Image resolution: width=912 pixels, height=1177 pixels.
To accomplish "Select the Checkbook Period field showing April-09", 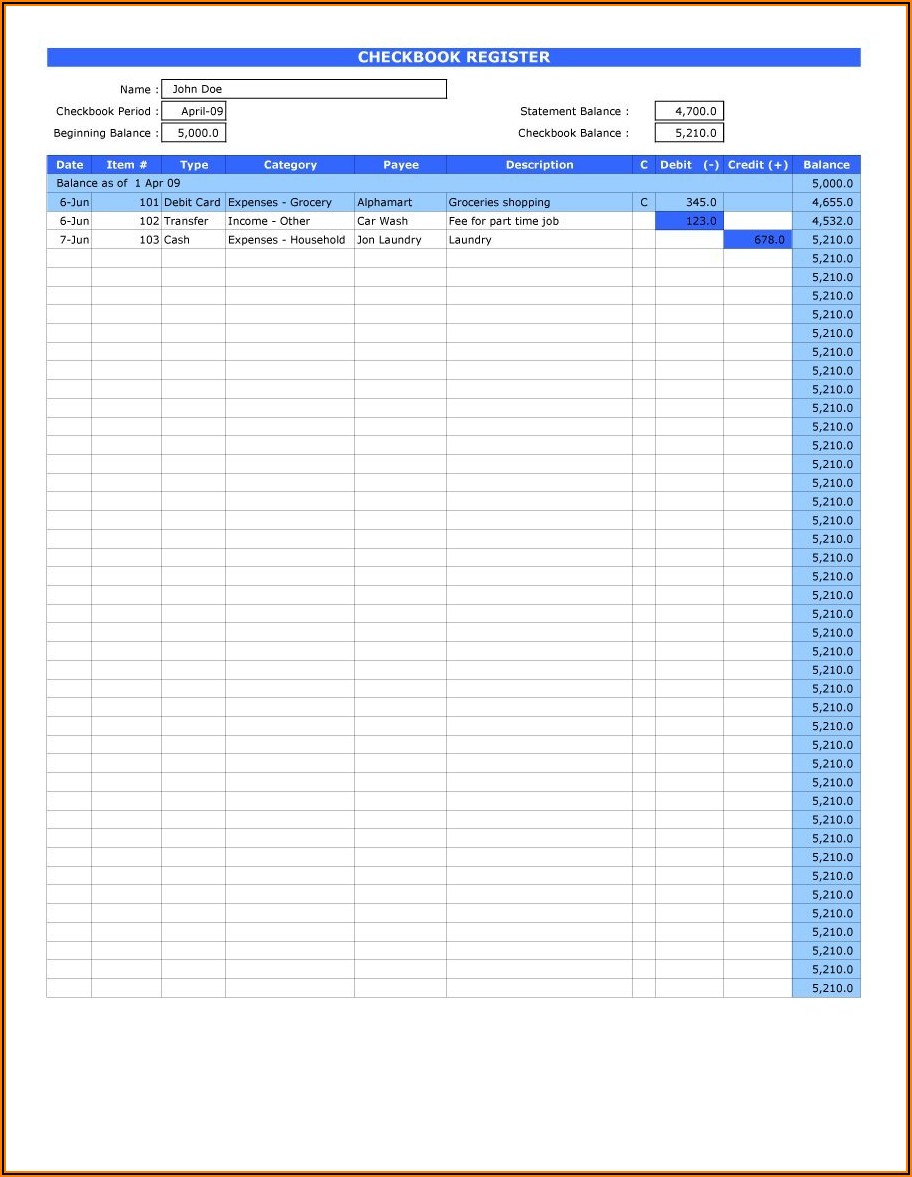I will click(x=194, y=112).
